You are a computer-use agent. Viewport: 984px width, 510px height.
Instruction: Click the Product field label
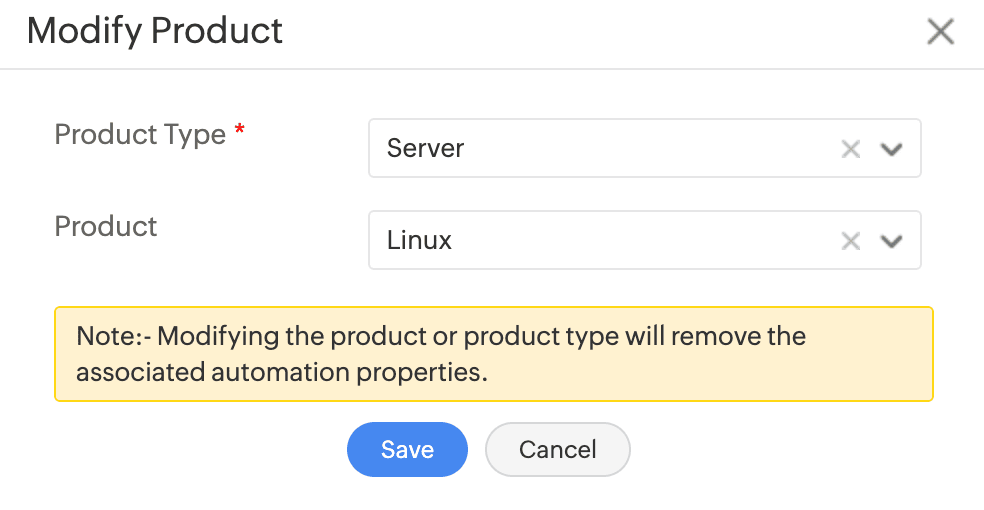click(106, 226)
